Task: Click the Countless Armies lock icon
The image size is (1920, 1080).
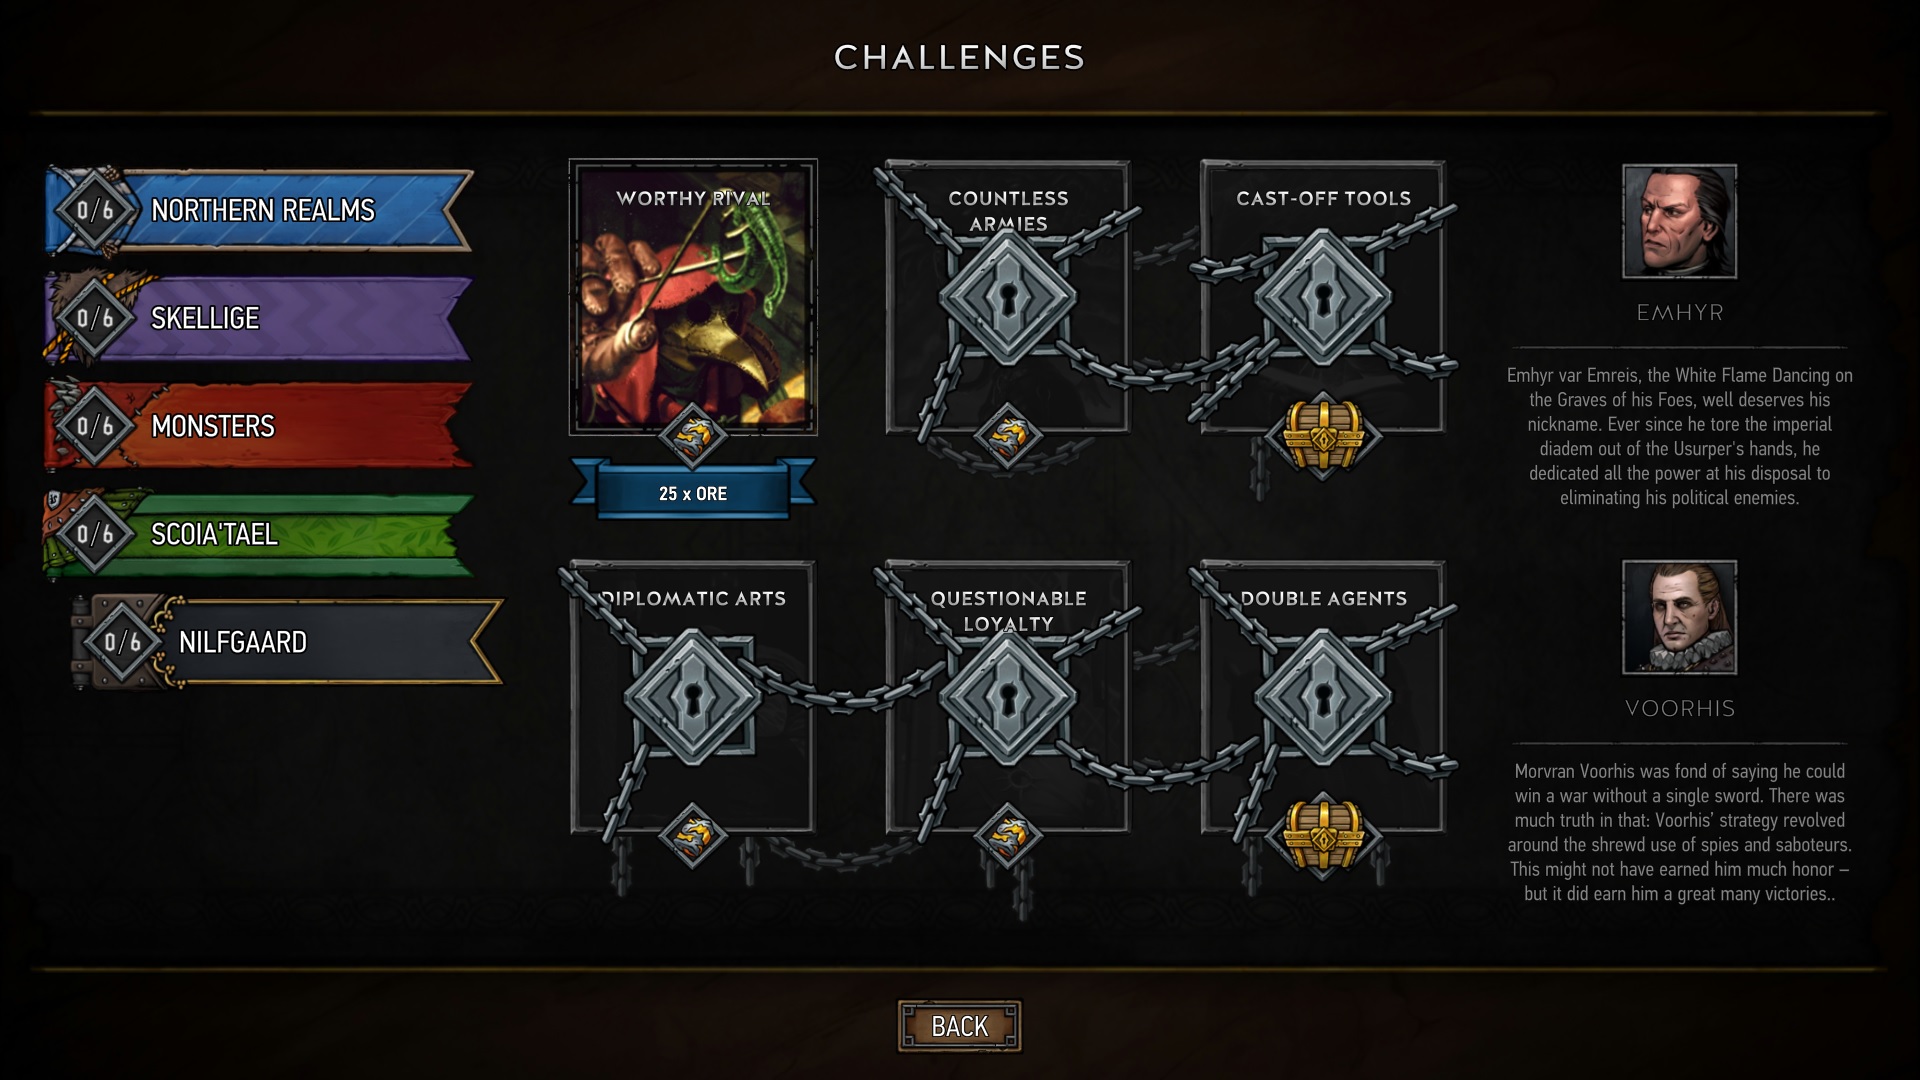Action: (x=1008, y=297)
